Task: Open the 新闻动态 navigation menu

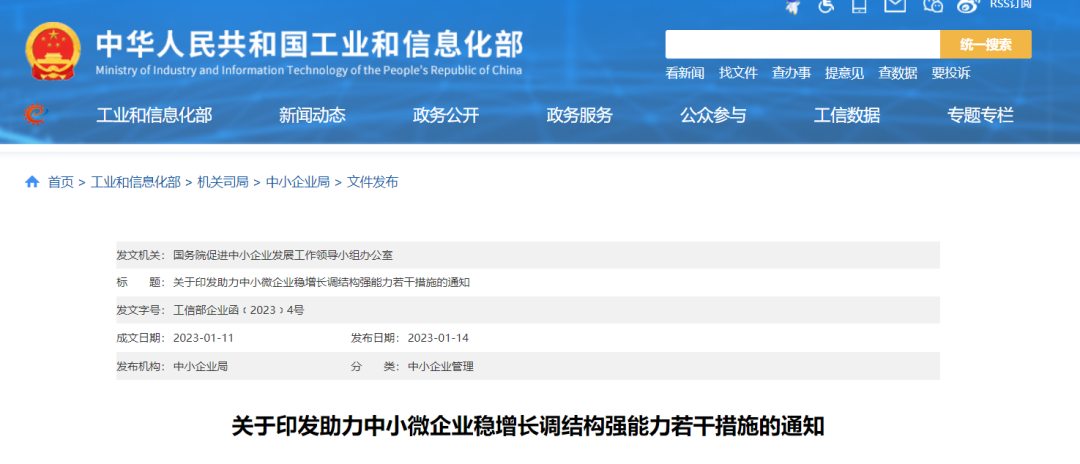Action: click(x=312, y=115)
